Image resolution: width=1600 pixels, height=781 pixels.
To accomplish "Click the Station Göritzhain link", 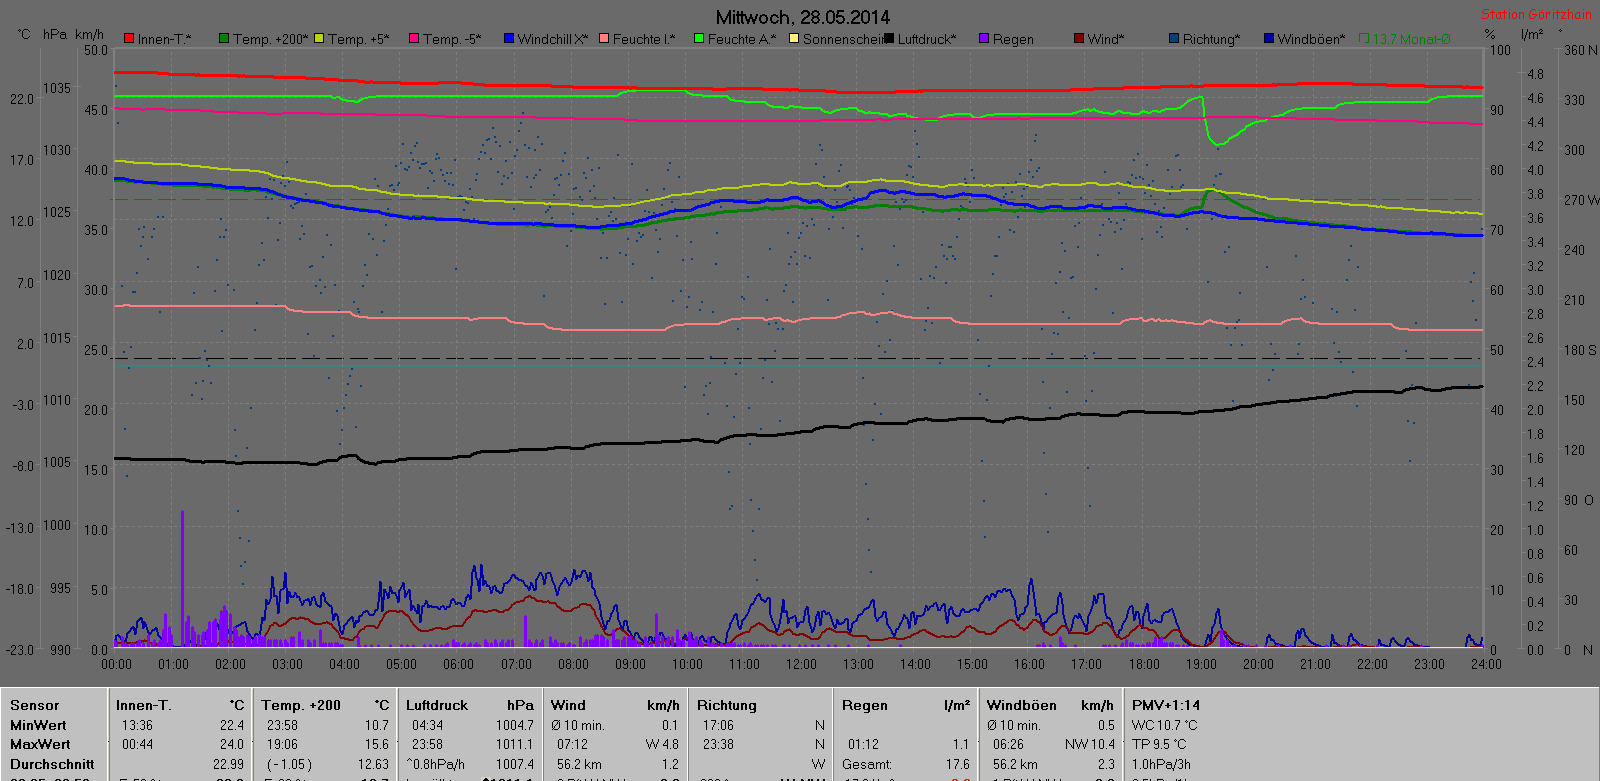I will pyautogui.click(x=1535, y=14).
